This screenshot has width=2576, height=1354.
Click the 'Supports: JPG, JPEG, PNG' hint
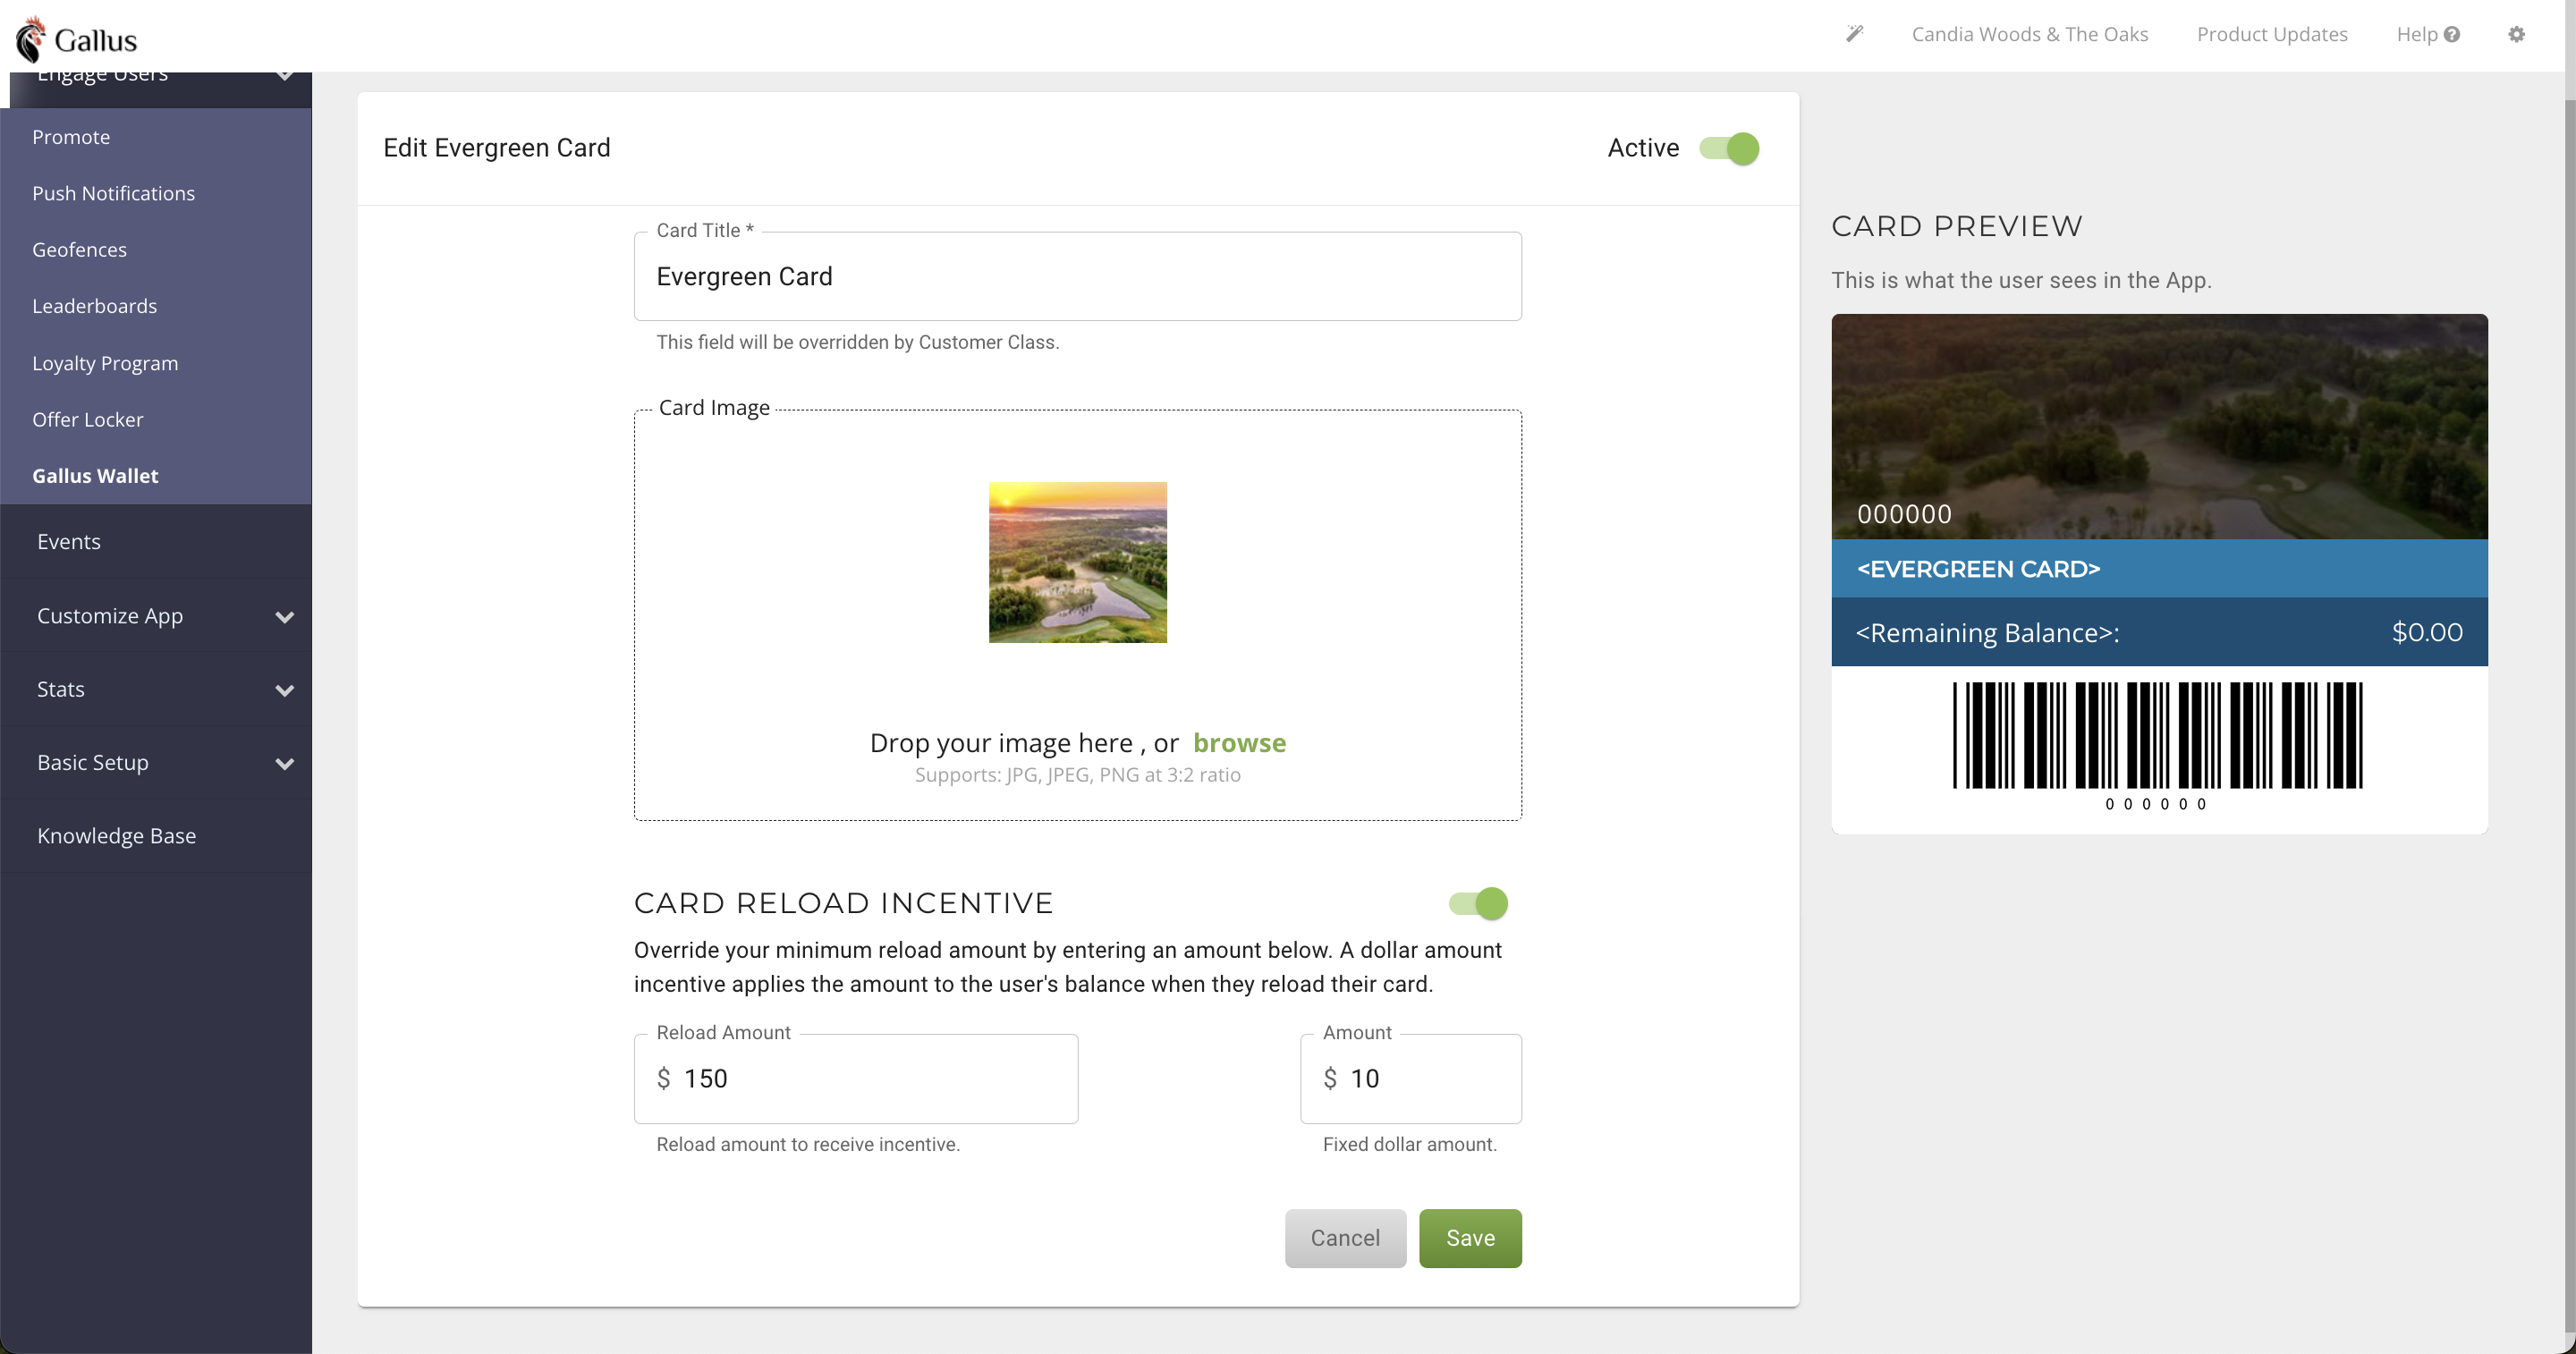pyautogui.click(x=1078, y=775)
